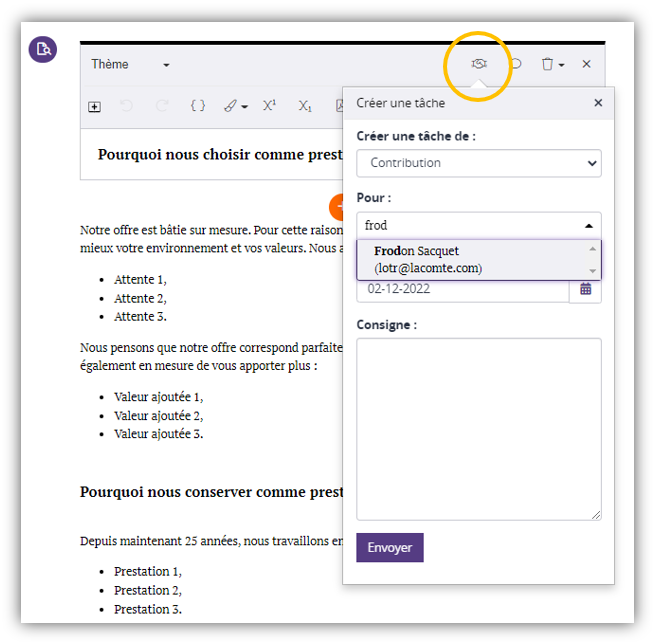This screenshot has height=644, width=665.
Task: Click the undo arrow icon
Action: (x=127, y=106)
